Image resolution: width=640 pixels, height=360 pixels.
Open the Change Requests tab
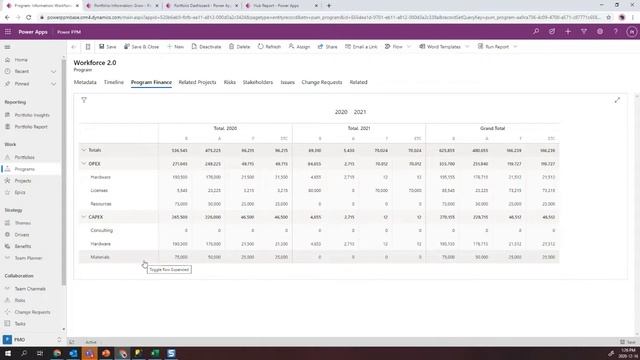tap(322, 82)
